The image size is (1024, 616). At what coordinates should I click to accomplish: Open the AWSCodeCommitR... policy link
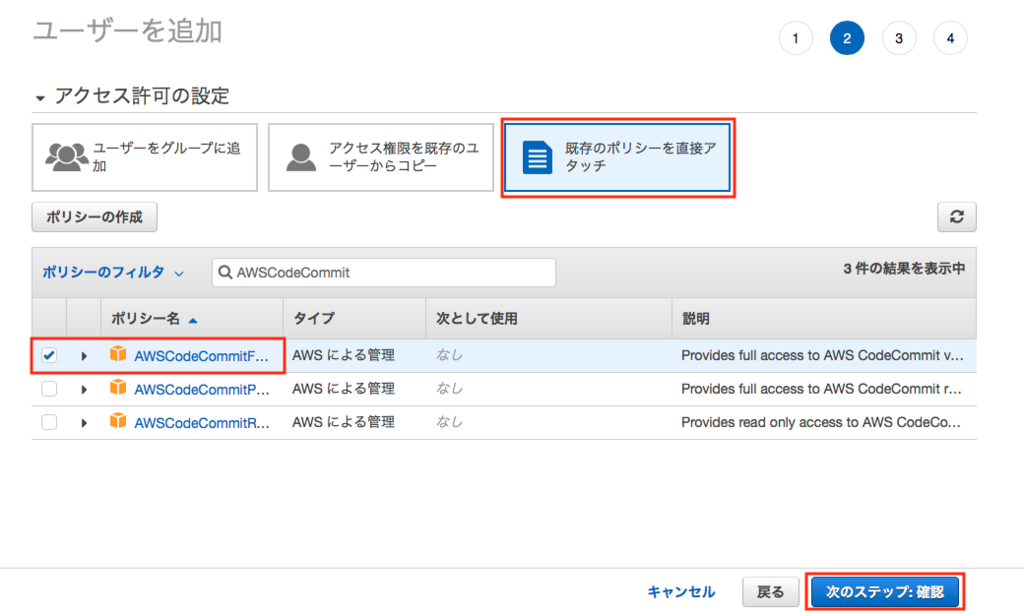[202, 423]
